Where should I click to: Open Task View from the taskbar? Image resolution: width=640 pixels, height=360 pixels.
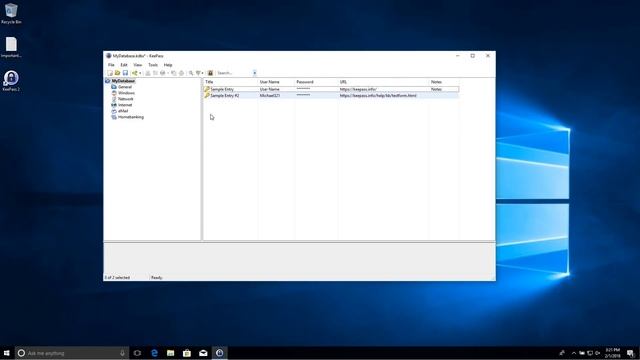[x=137, y=353]
